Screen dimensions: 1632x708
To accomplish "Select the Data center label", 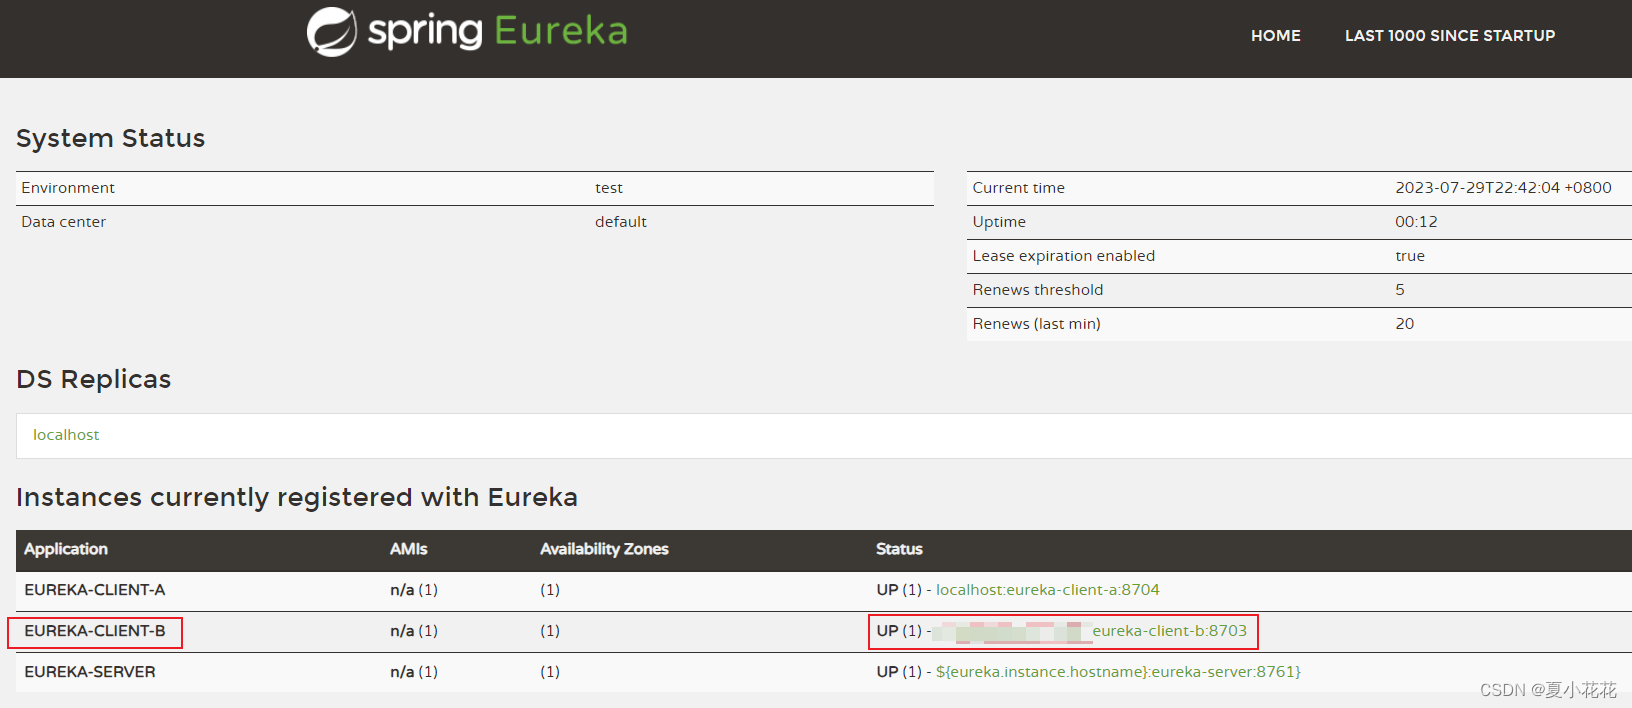I will 64,222.
